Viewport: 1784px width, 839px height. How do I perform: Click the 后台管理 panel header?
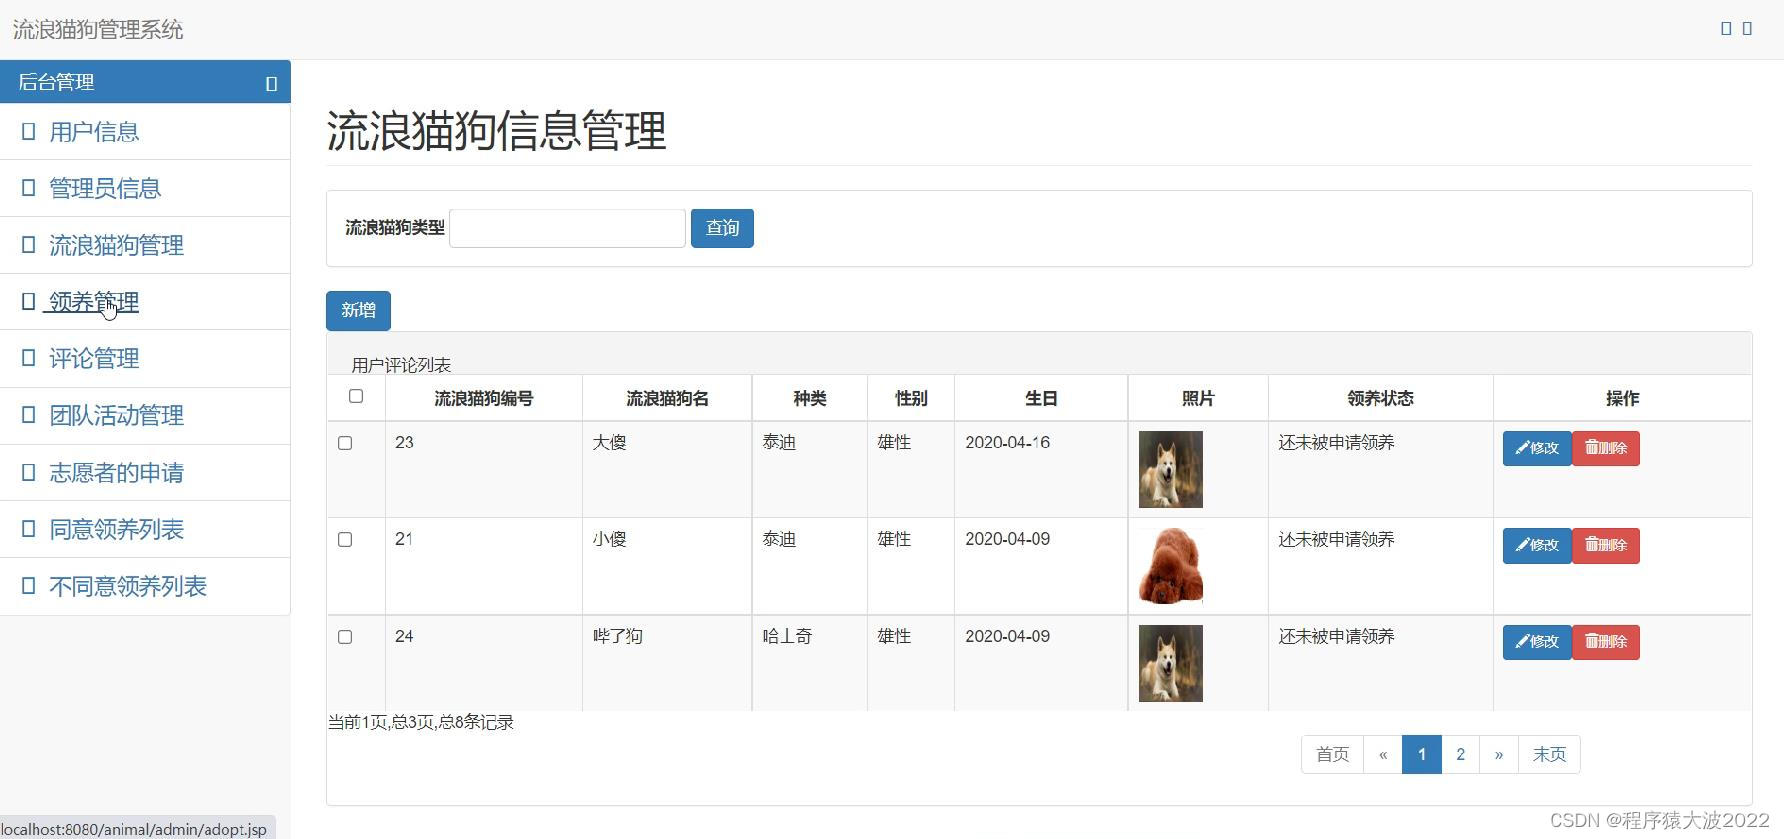(145, 82)
